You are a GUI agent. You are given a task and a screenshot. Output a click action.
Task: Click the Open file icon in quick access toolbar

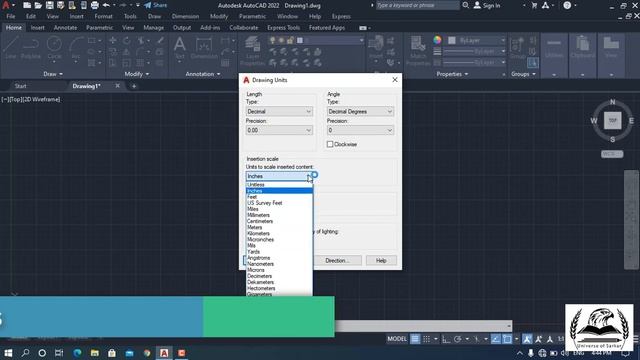[x=38, y=5]
